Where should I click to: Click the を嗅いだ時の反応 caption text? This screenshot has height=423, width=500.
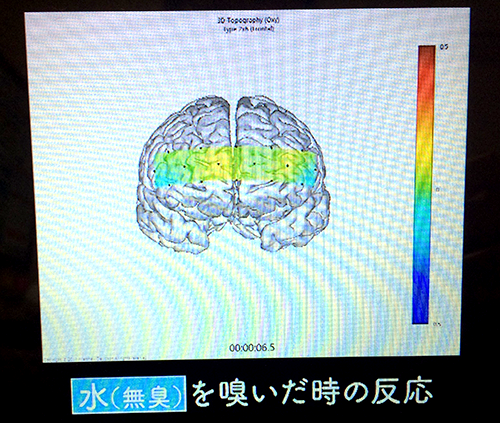click(312, 392)
